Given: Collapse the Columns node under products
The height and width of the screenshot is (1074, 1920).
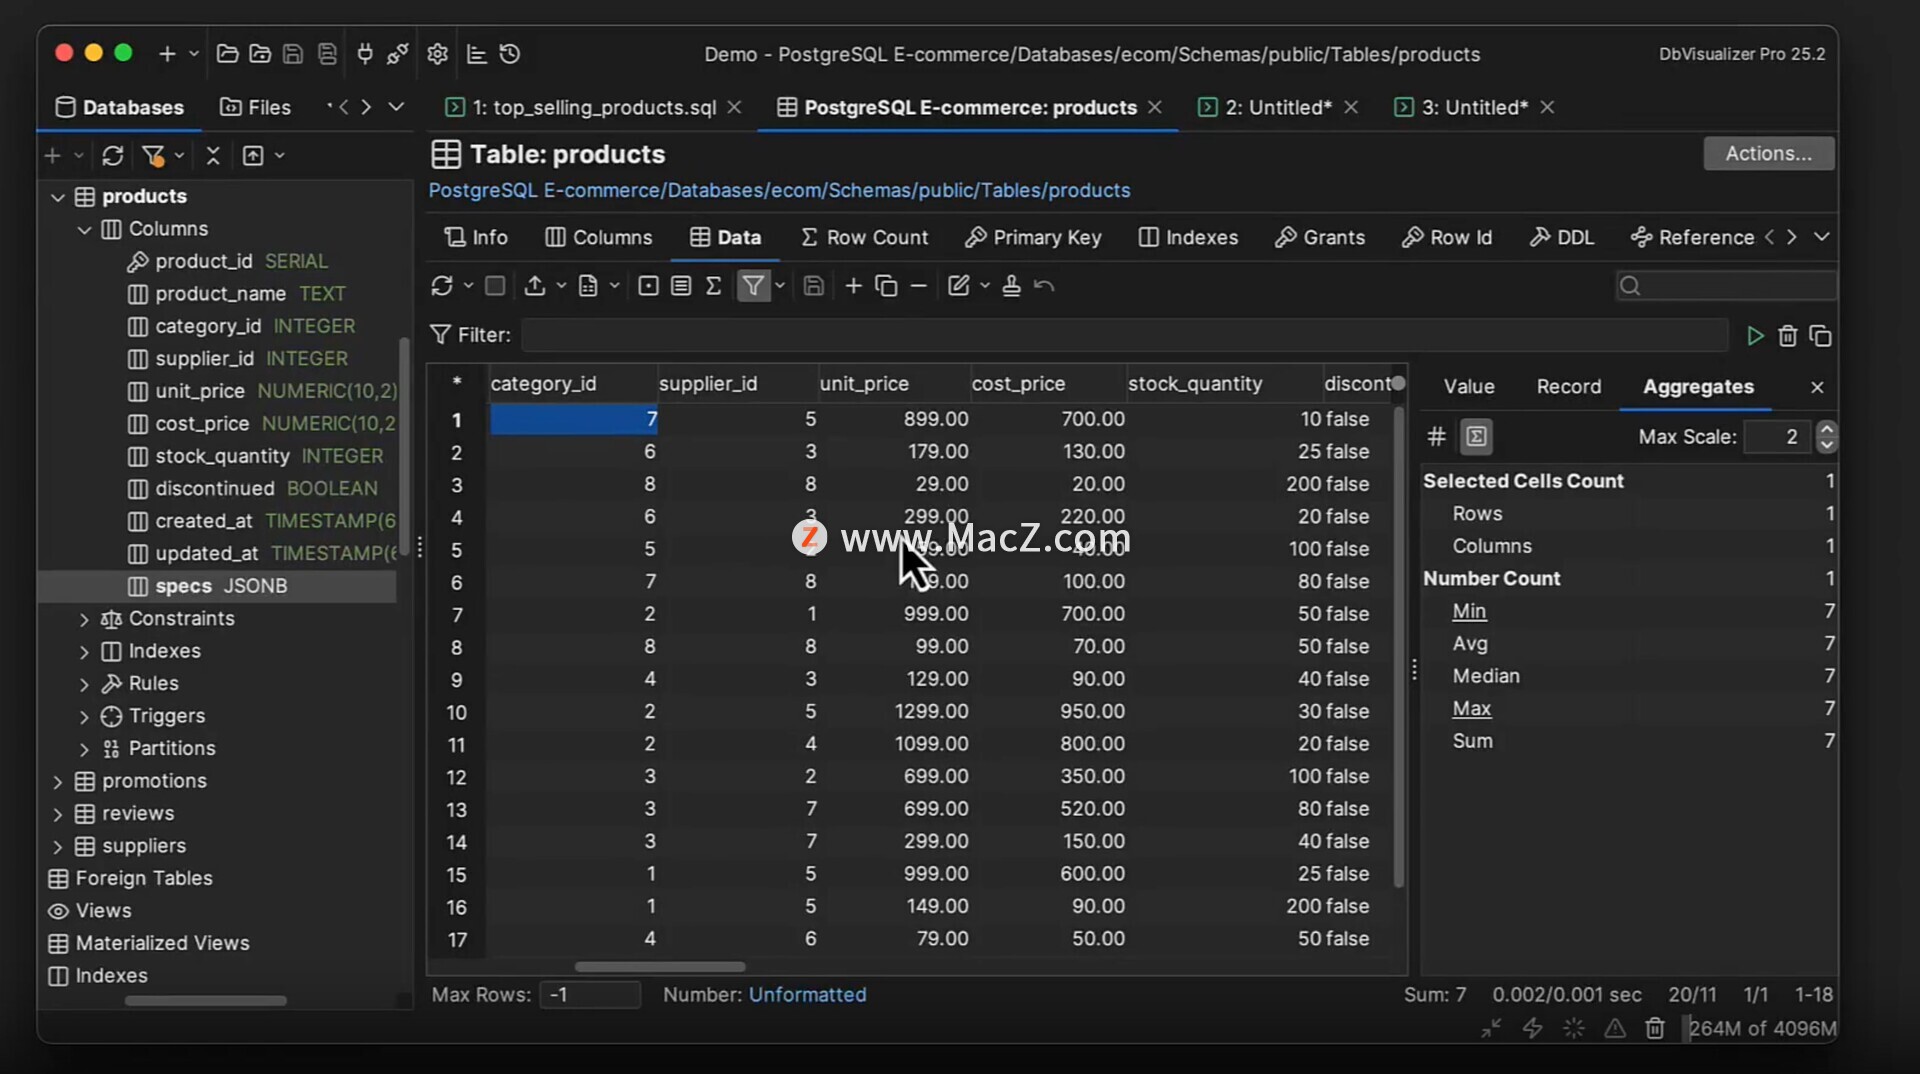Looking at the screenshot, I should 84,230.
